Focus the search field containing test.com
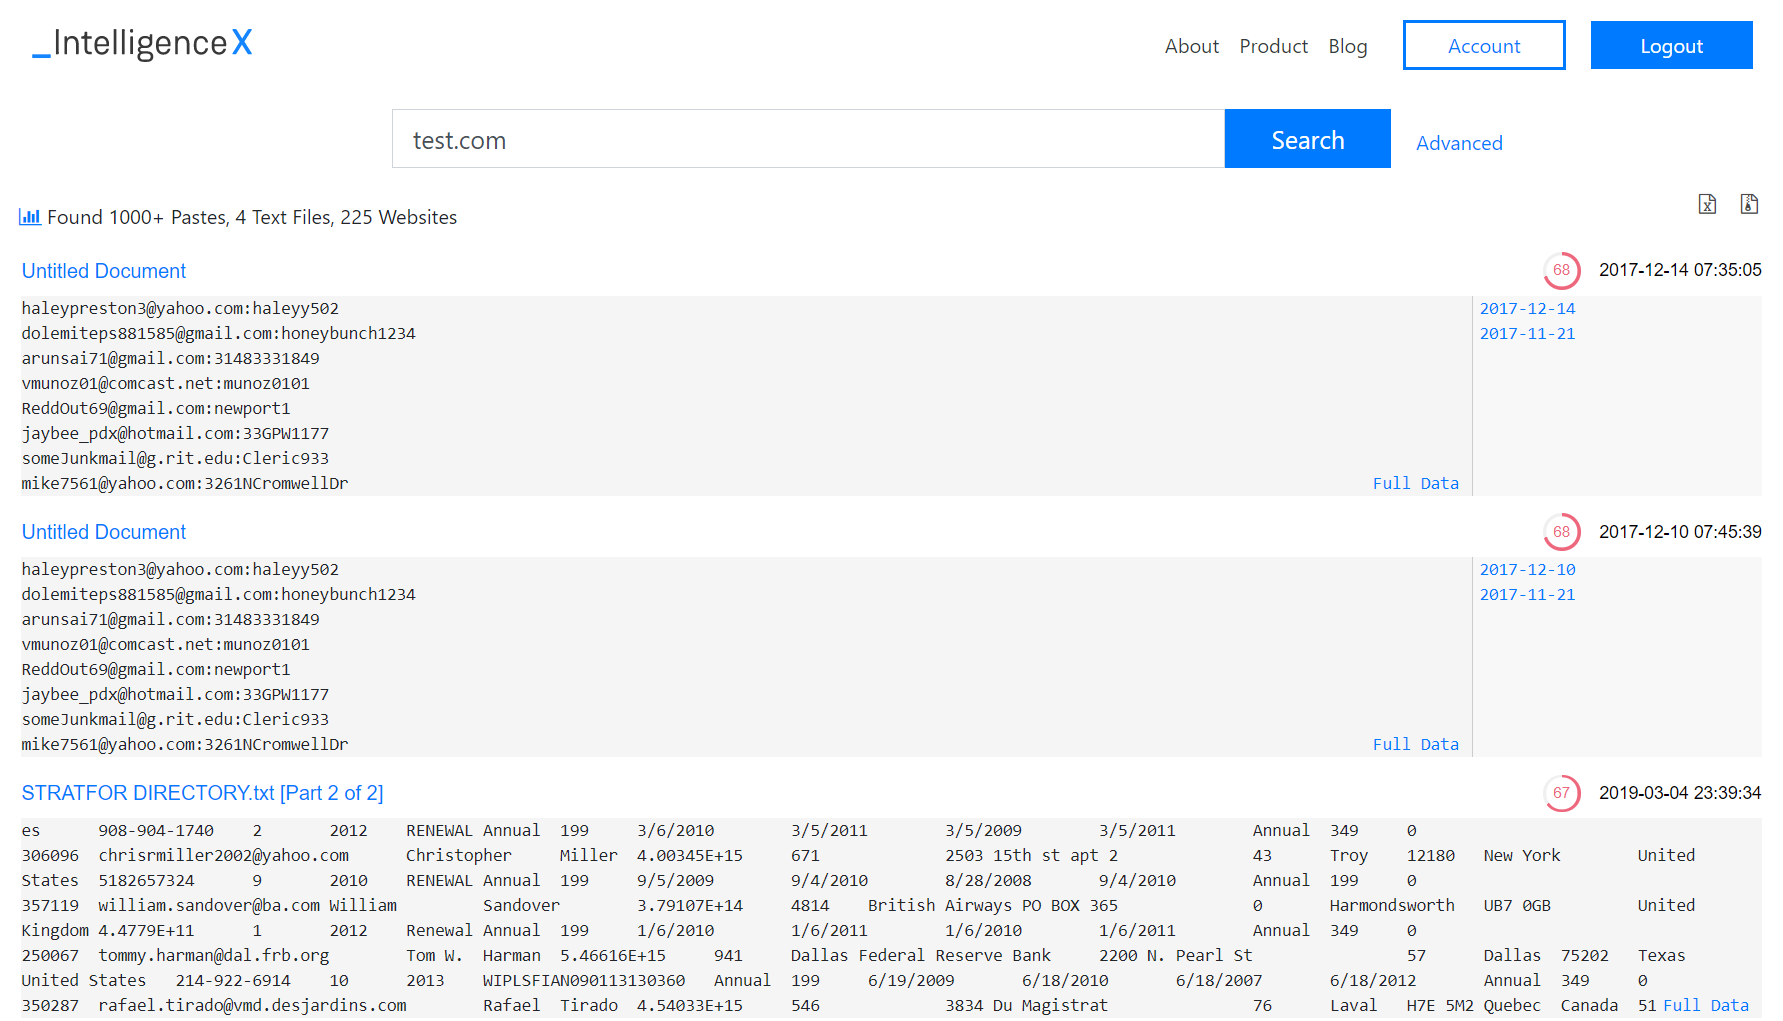 coord(808,140)
